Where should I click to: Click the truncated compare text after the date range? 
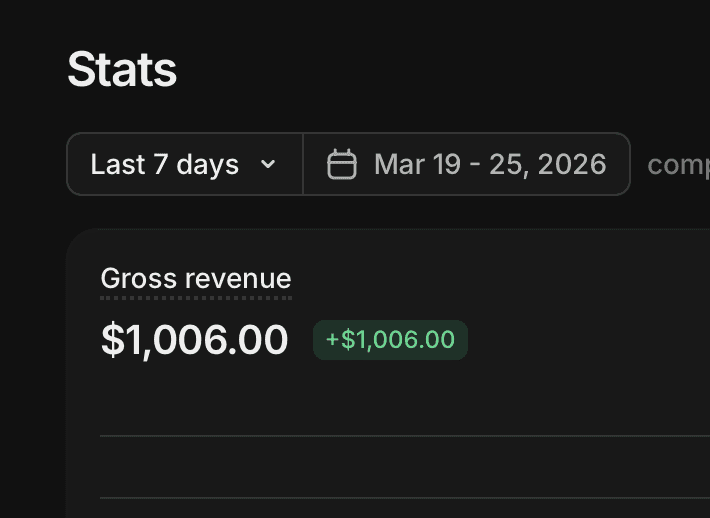(x=679, y=164)
